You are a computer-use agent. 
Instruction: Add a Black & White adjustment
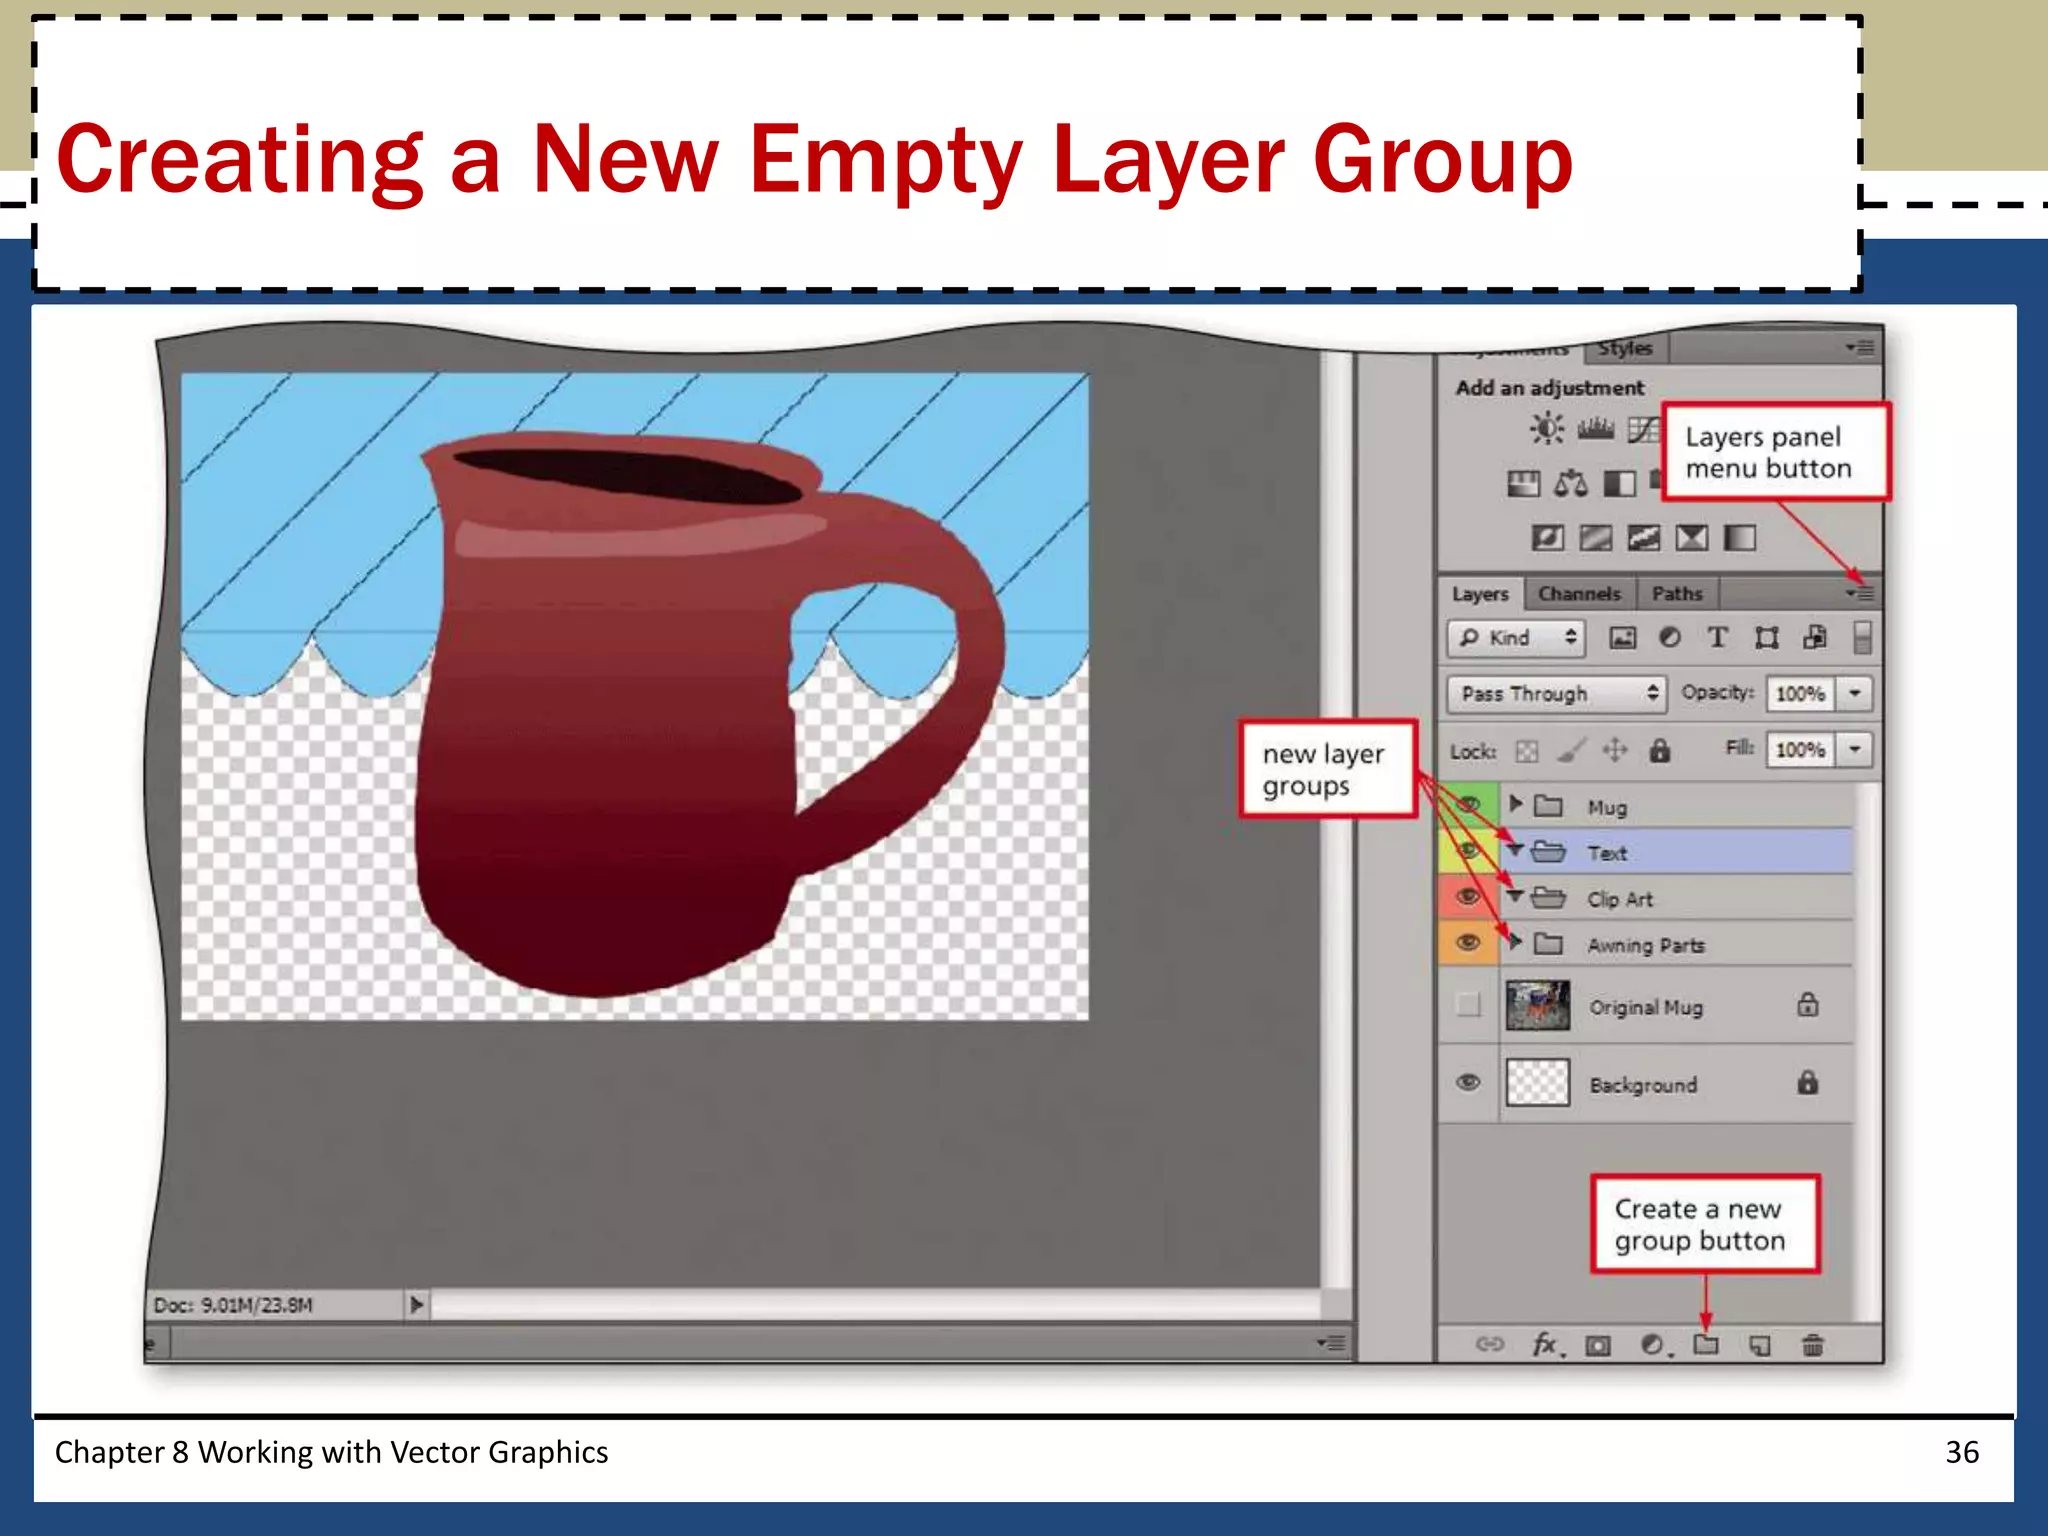(x=1619, y=484)
